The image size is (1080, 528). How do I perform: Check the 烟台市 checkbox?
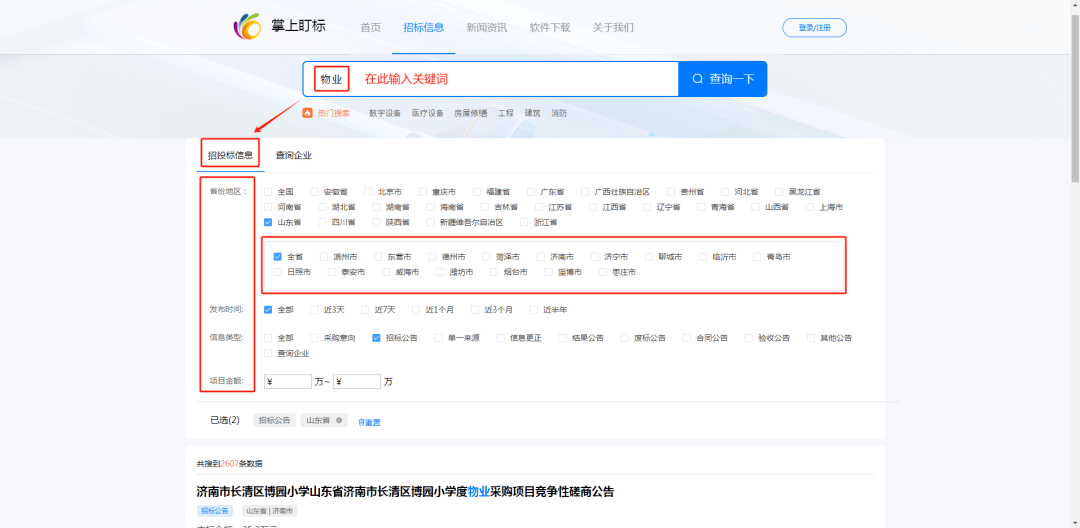coord(495,272)
